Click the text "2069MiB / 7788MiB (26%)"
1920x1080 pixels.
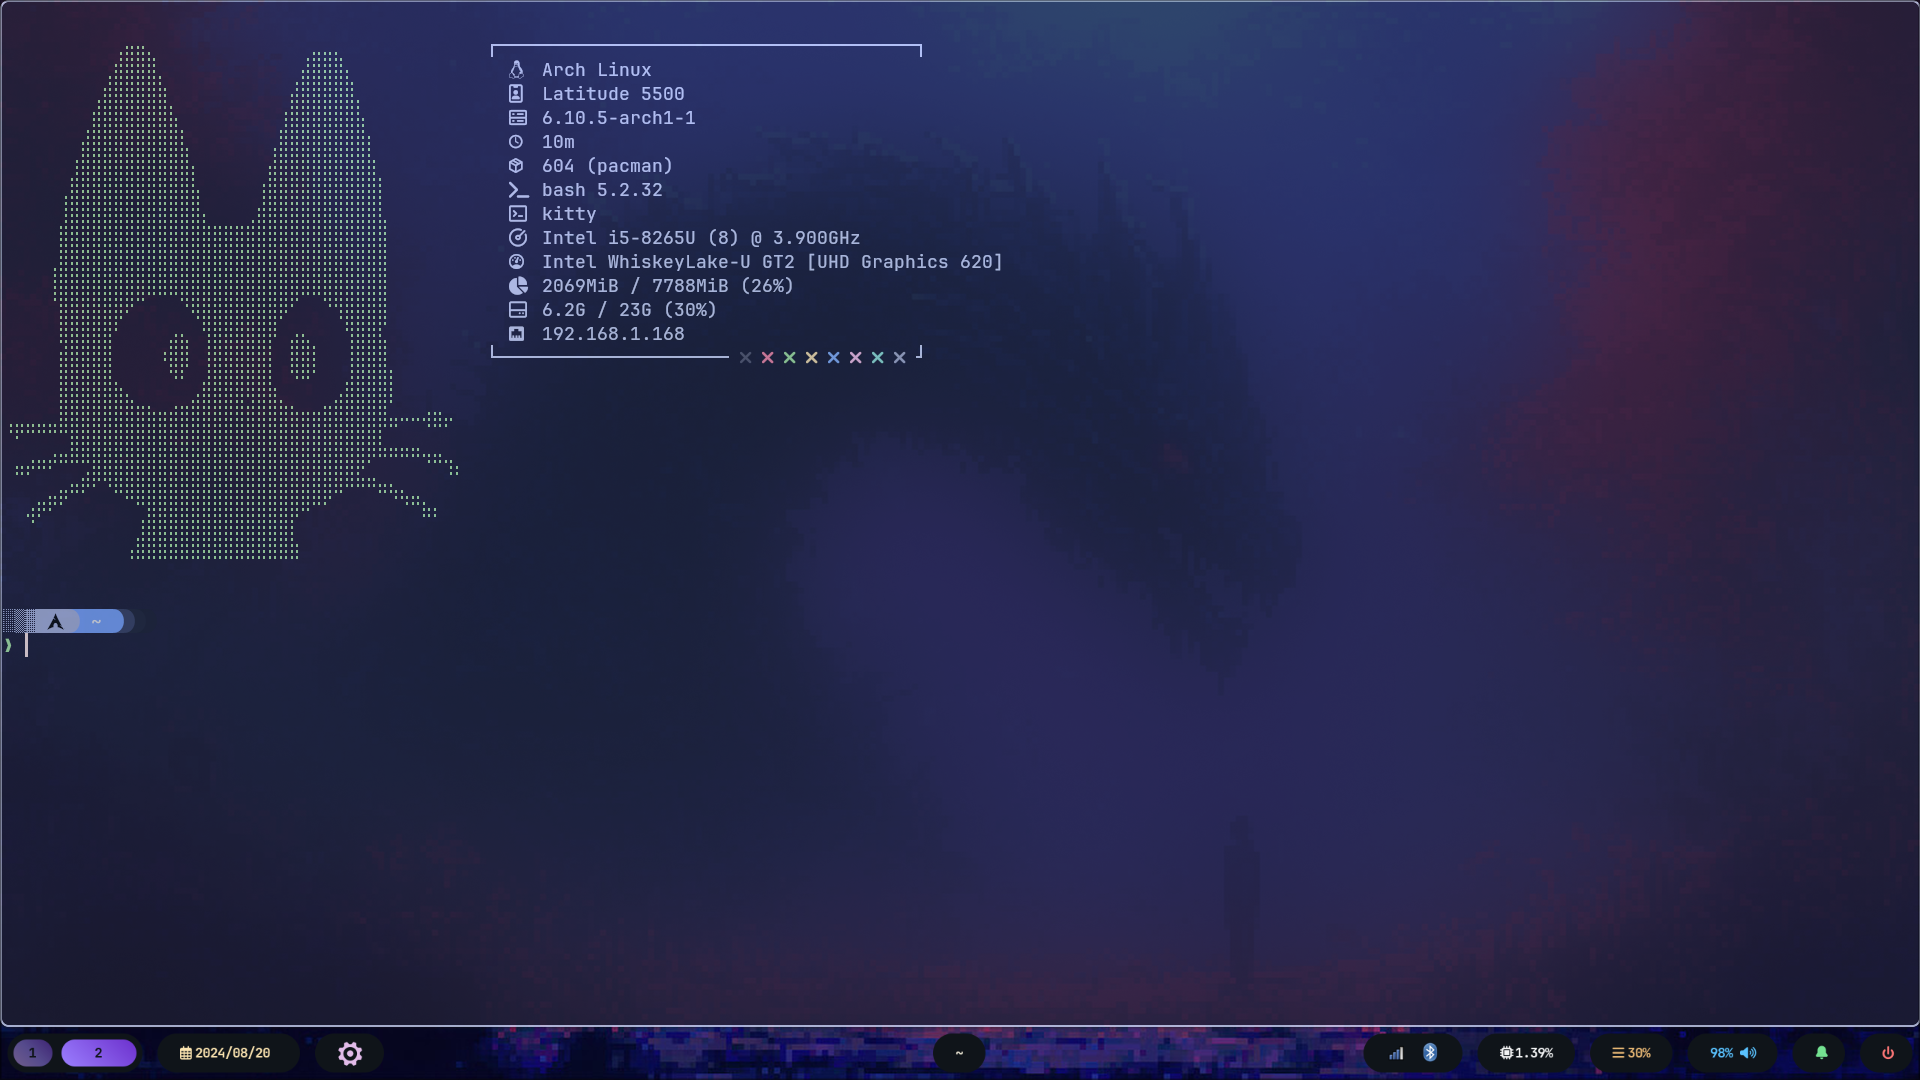[668, 286]
